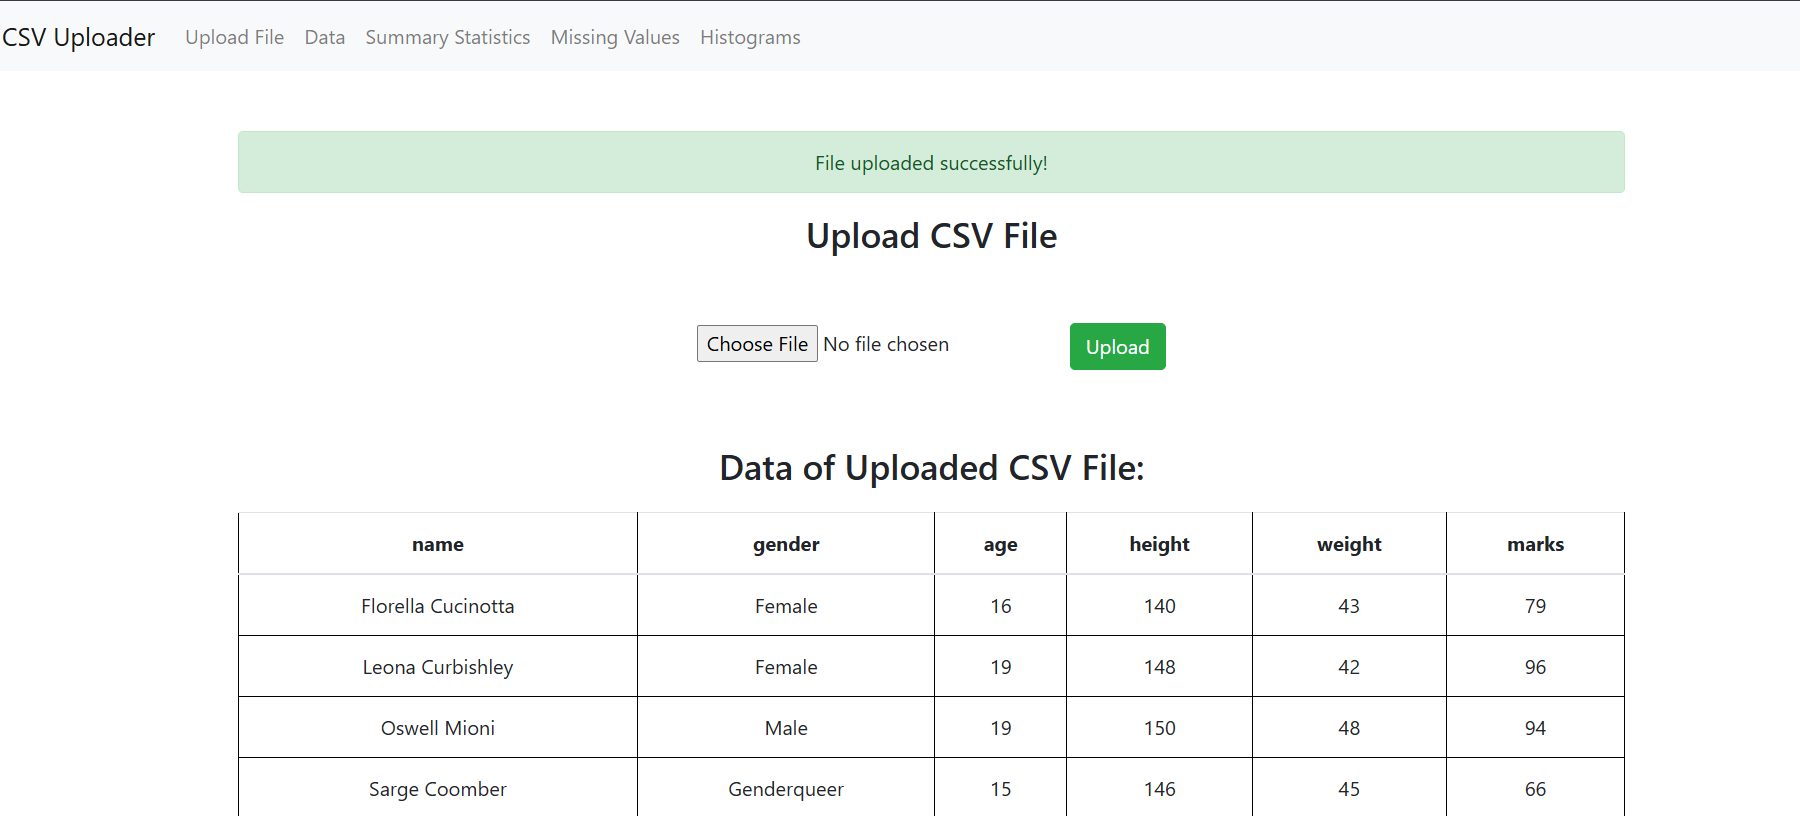Click the weight column header
The image size is (1800, 816).
coord(1349,544)
